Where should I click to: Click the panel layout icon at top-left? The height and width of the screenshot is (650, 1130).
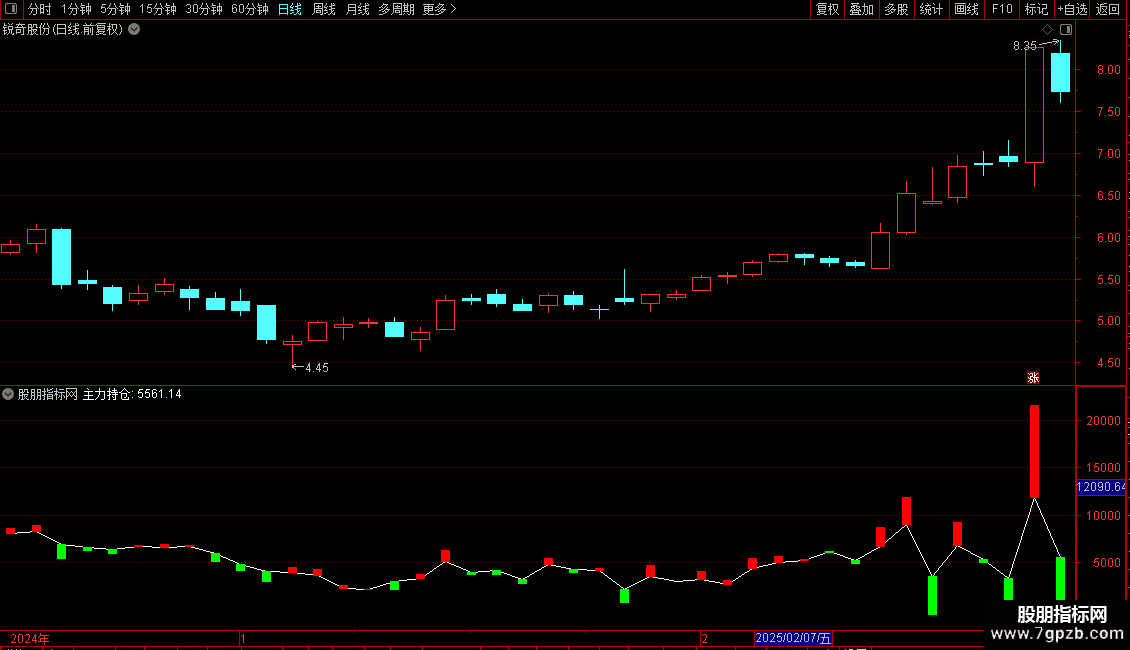coord(11,9)
